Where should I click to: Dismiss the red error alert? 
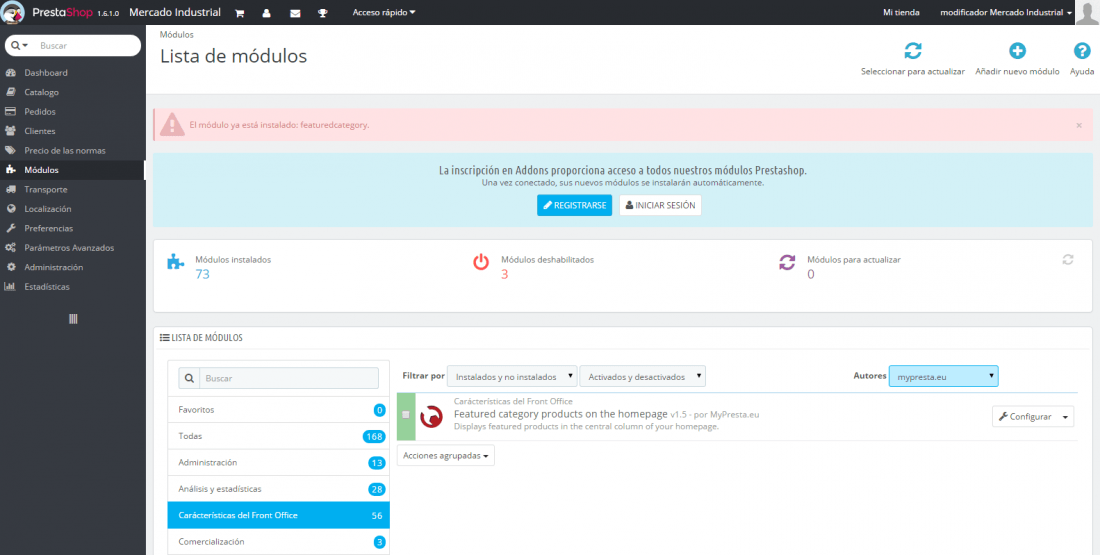click(1079, 125)
